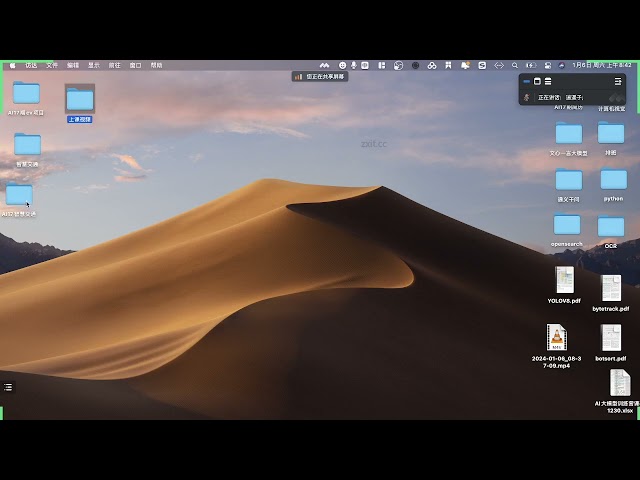Click the Spotlight search magnifier icon
This screenshot has height=480, width=640.
click(515, 65)
